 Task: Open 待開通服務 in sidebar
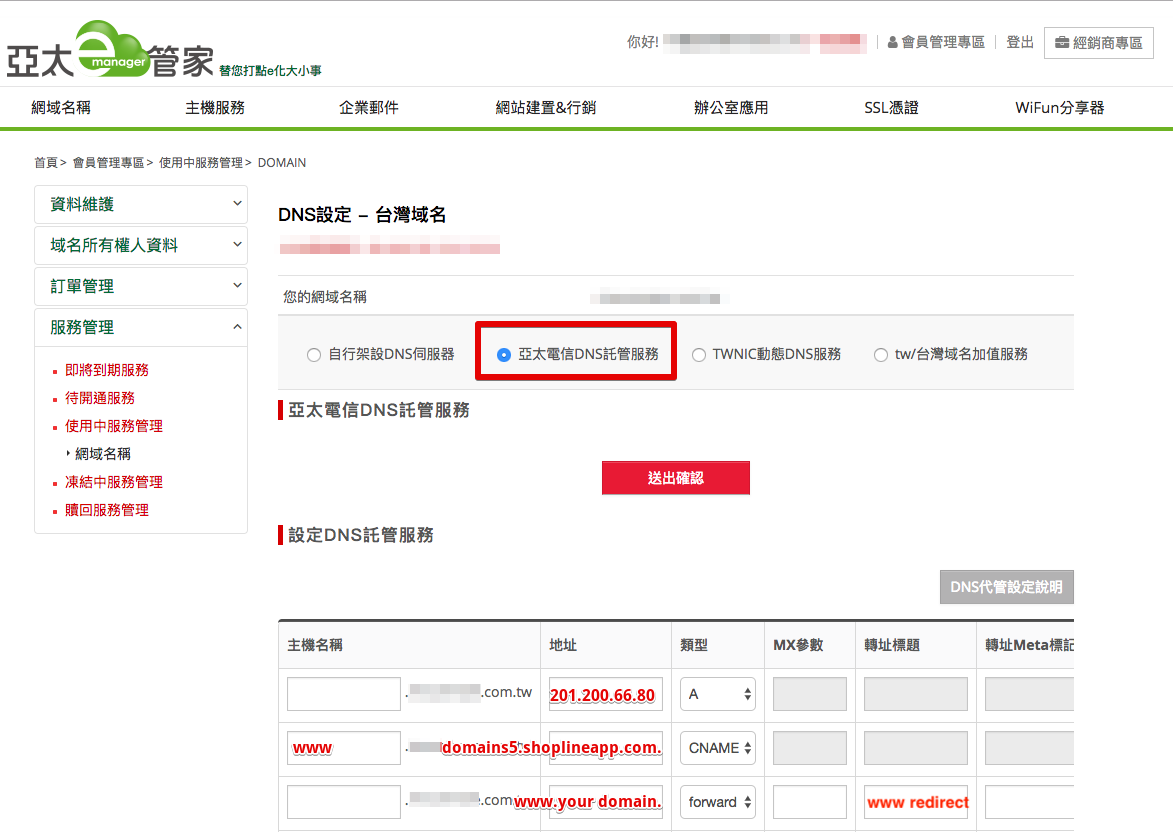(x=99, y=398)
